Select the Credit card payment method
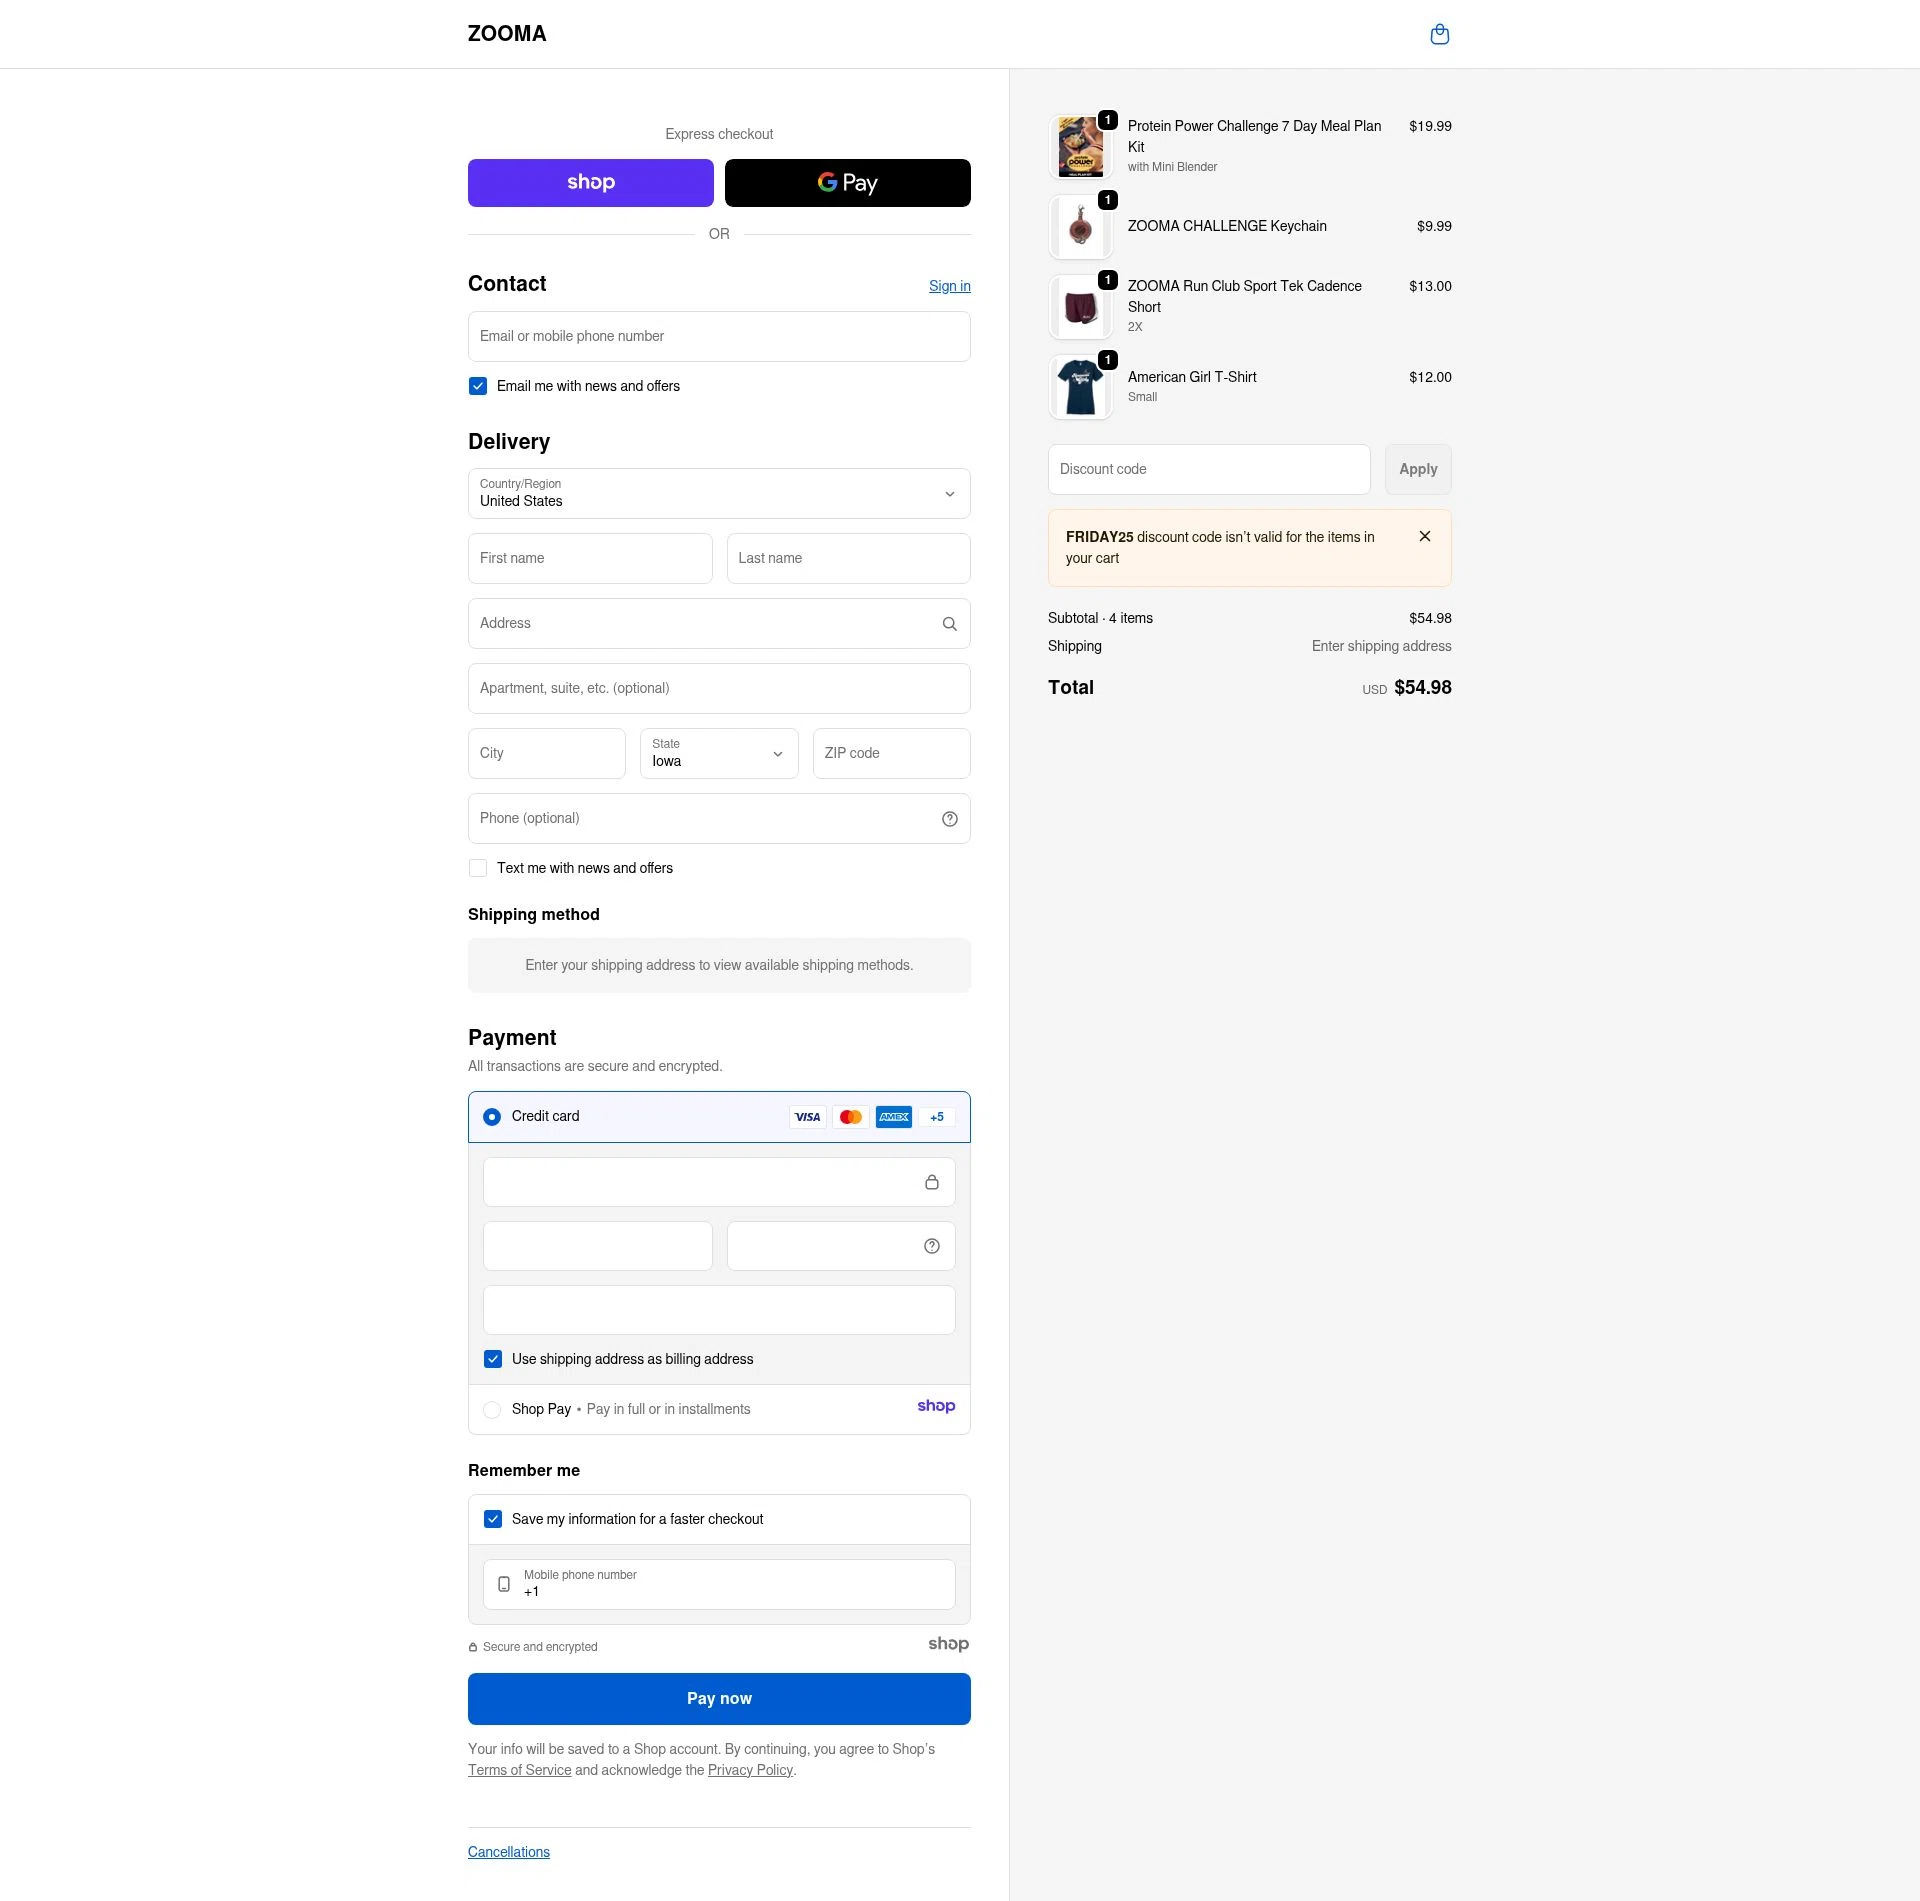The width and height of the screenshot is (1920, 1901). click(x=492, y=1117)
